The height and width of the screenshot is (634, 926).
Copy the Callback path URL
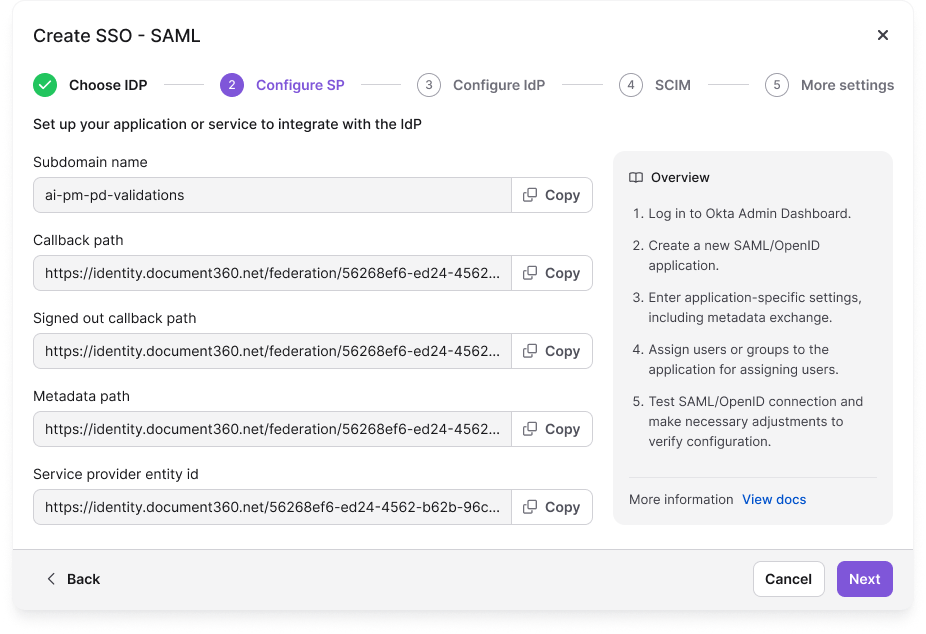coord(552,273)
